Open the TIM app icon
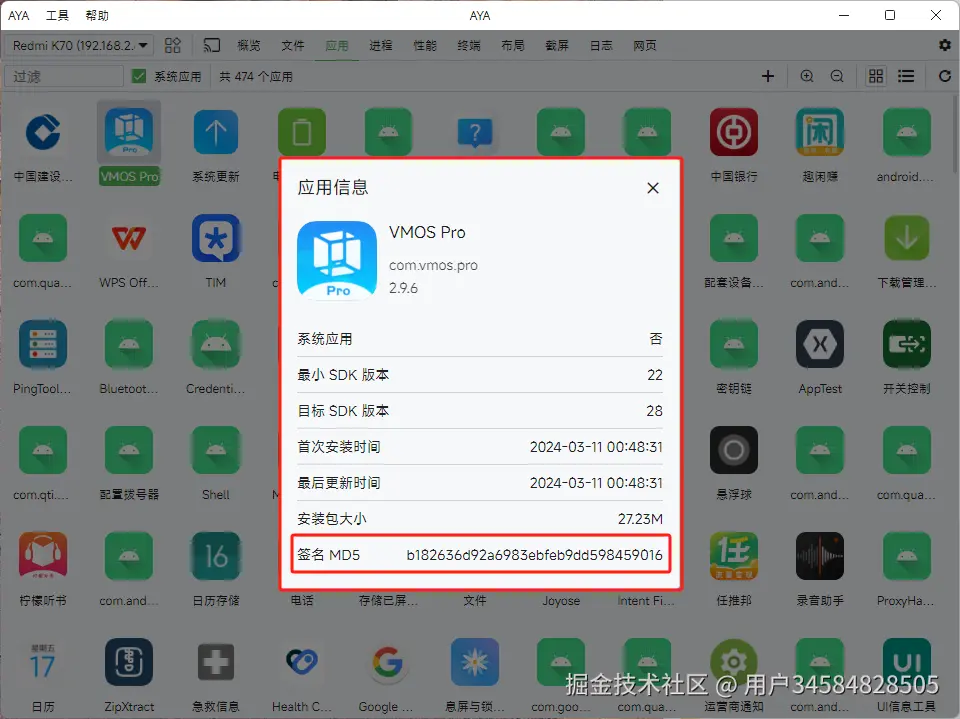 (x=216, y=238)
